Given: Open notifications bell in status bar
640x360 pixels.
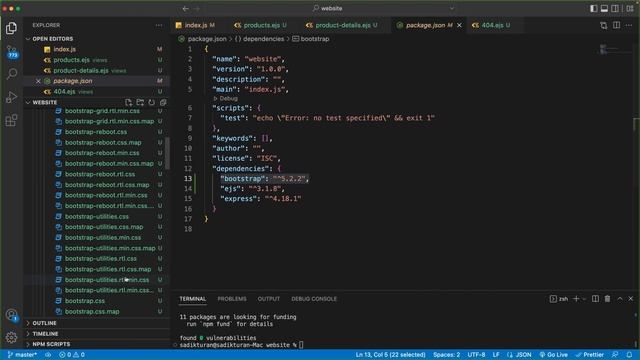Looking at the screenshot, I should coord(629,355).
